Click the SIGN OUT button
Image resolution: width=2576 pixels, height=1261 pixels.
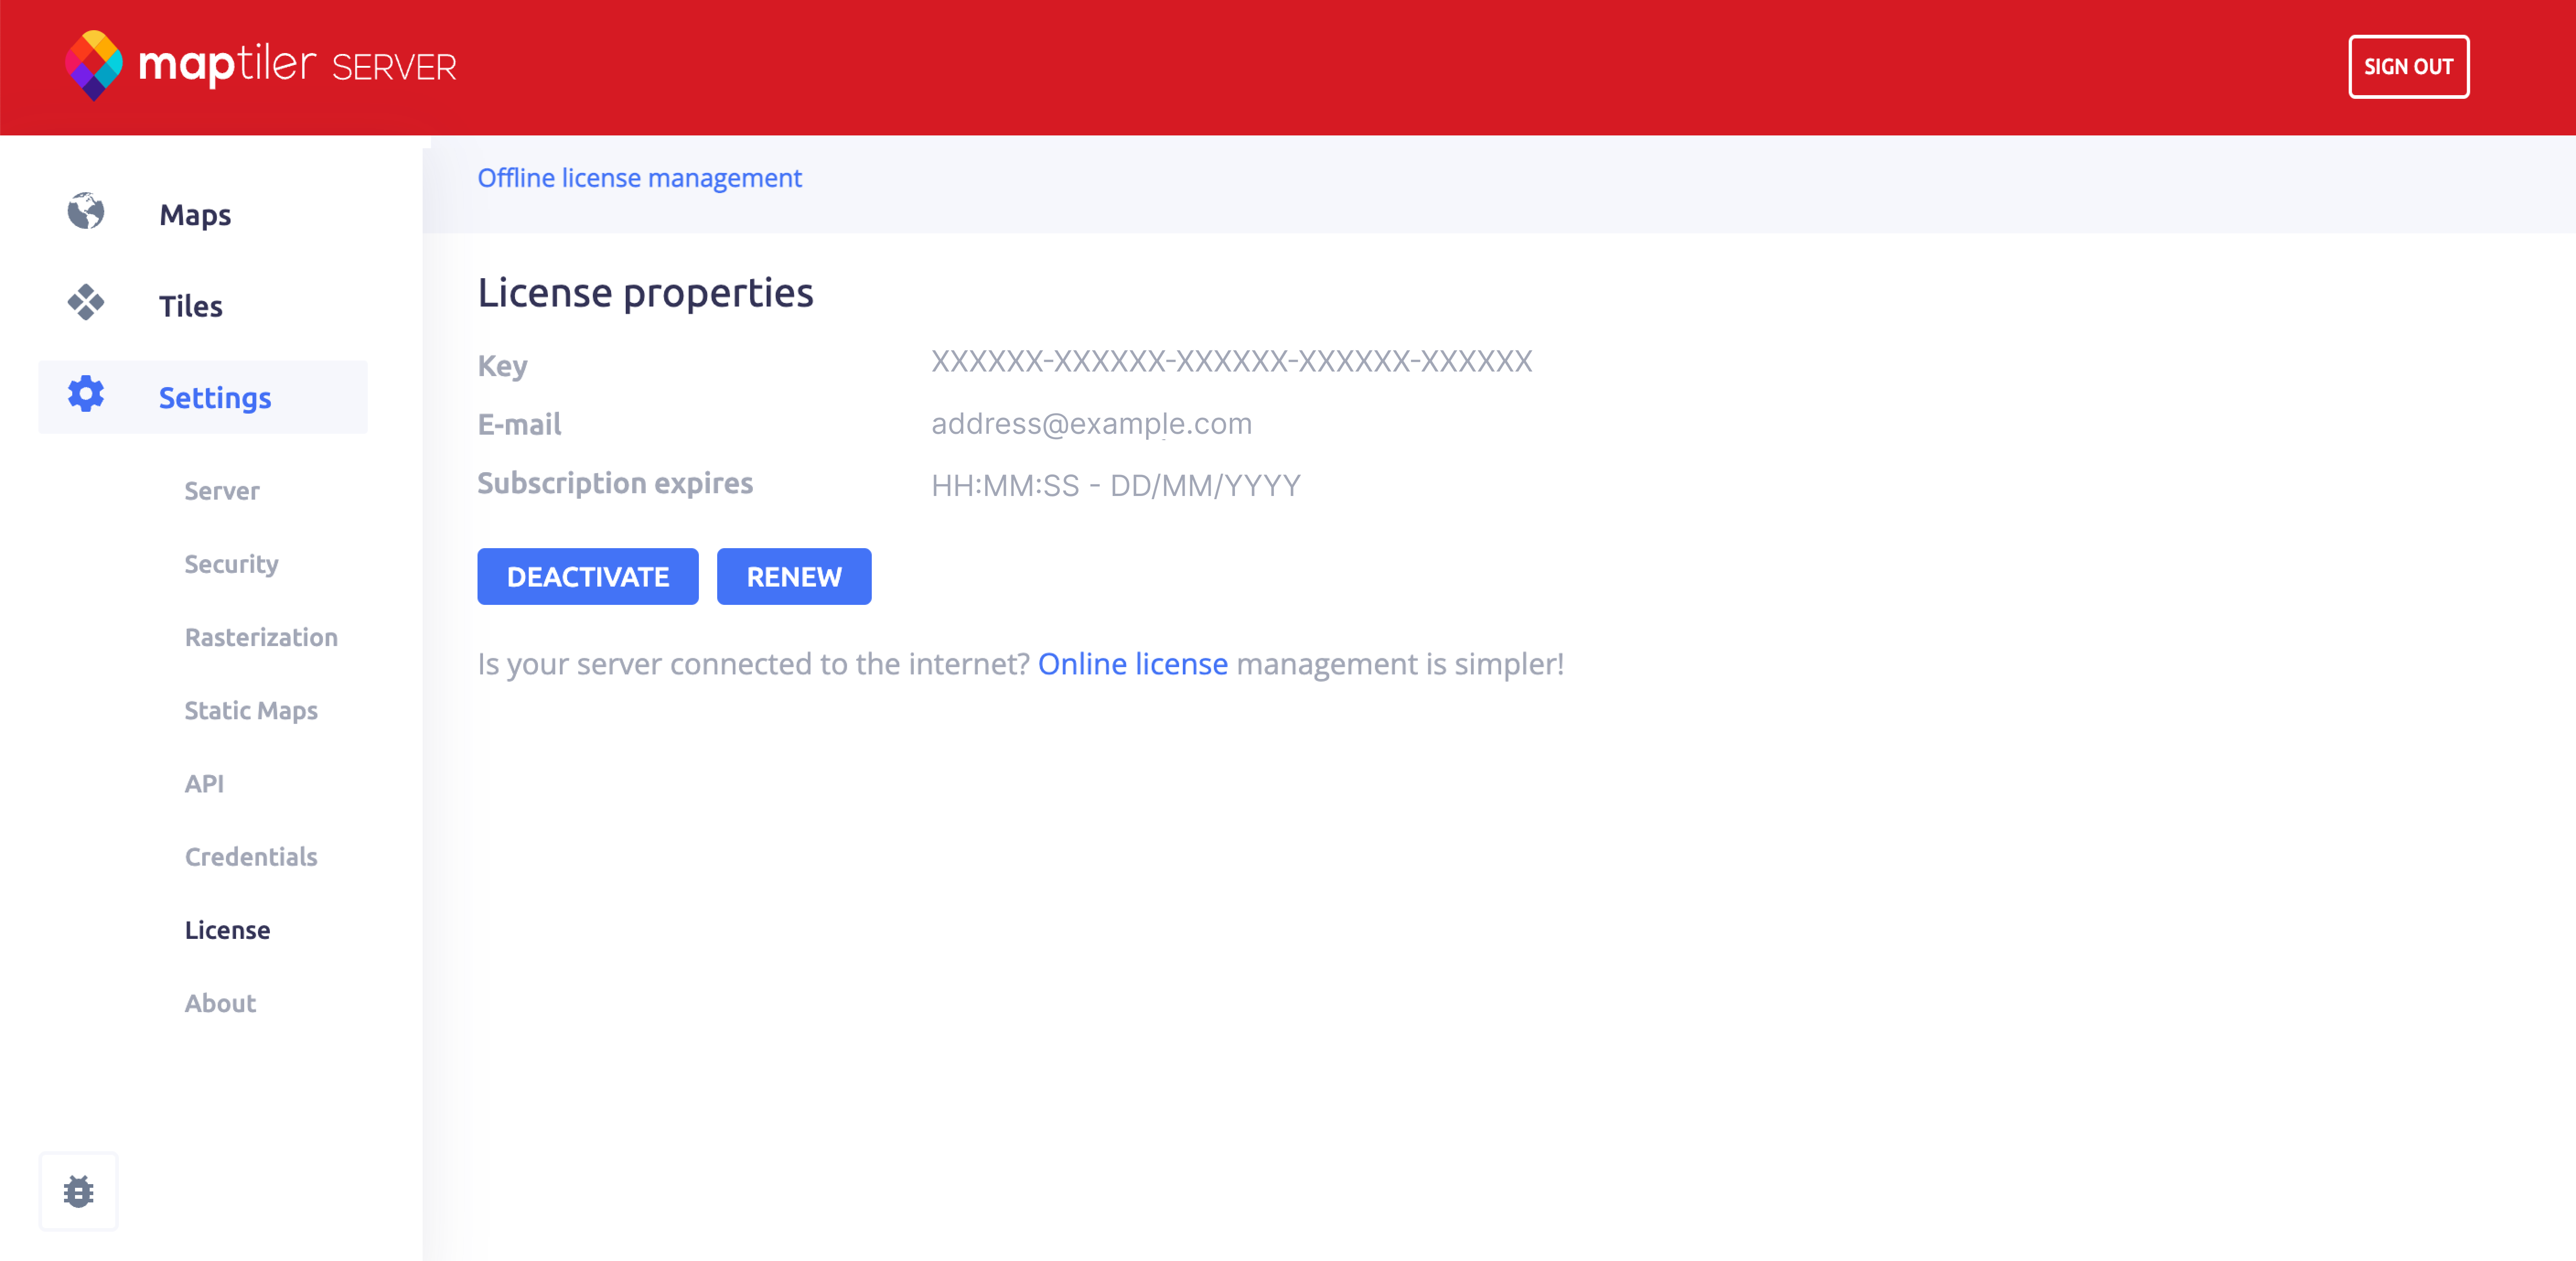coord(2407,67)
